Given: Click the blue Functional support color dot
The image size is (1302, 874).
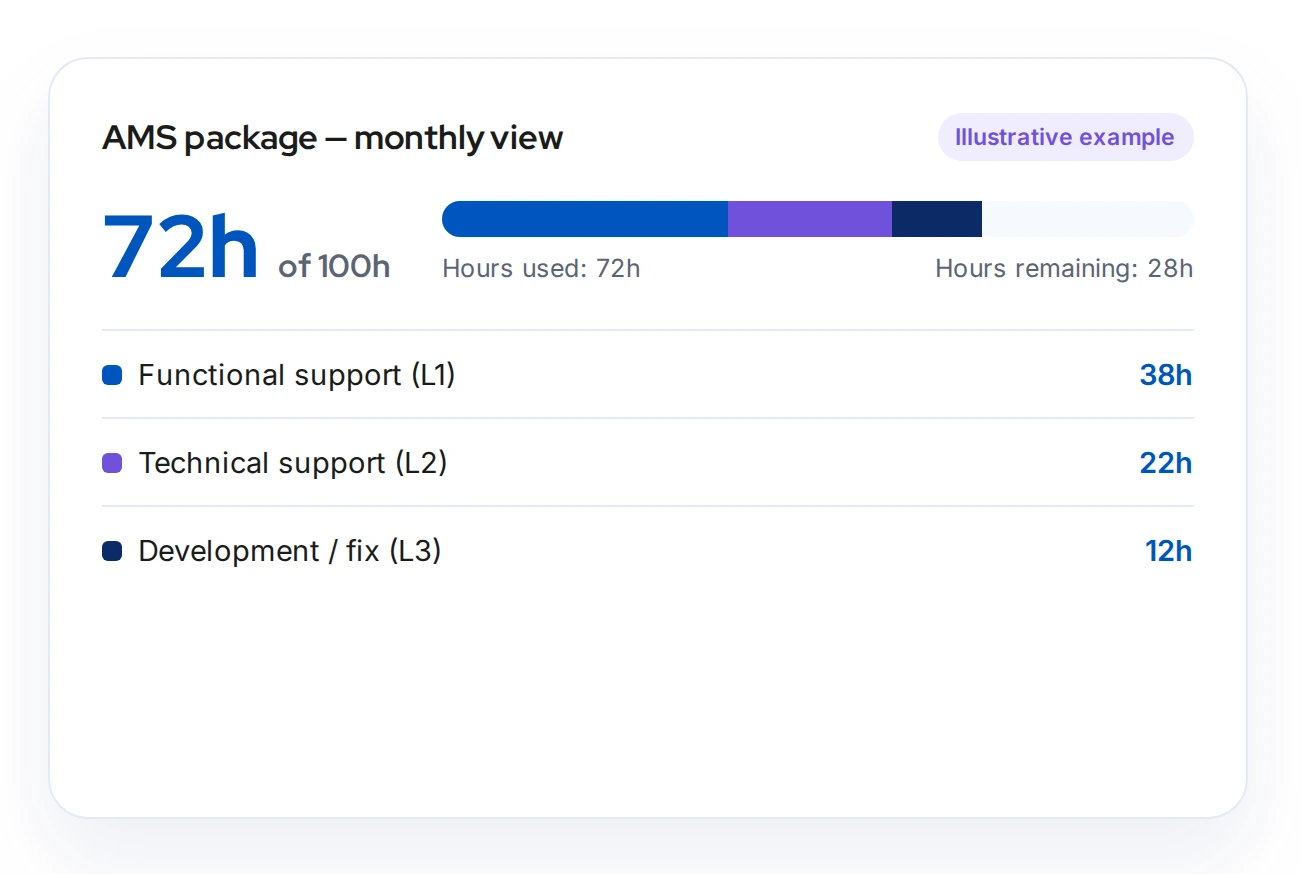Looking at the screenshot, I should pos(112,375).
